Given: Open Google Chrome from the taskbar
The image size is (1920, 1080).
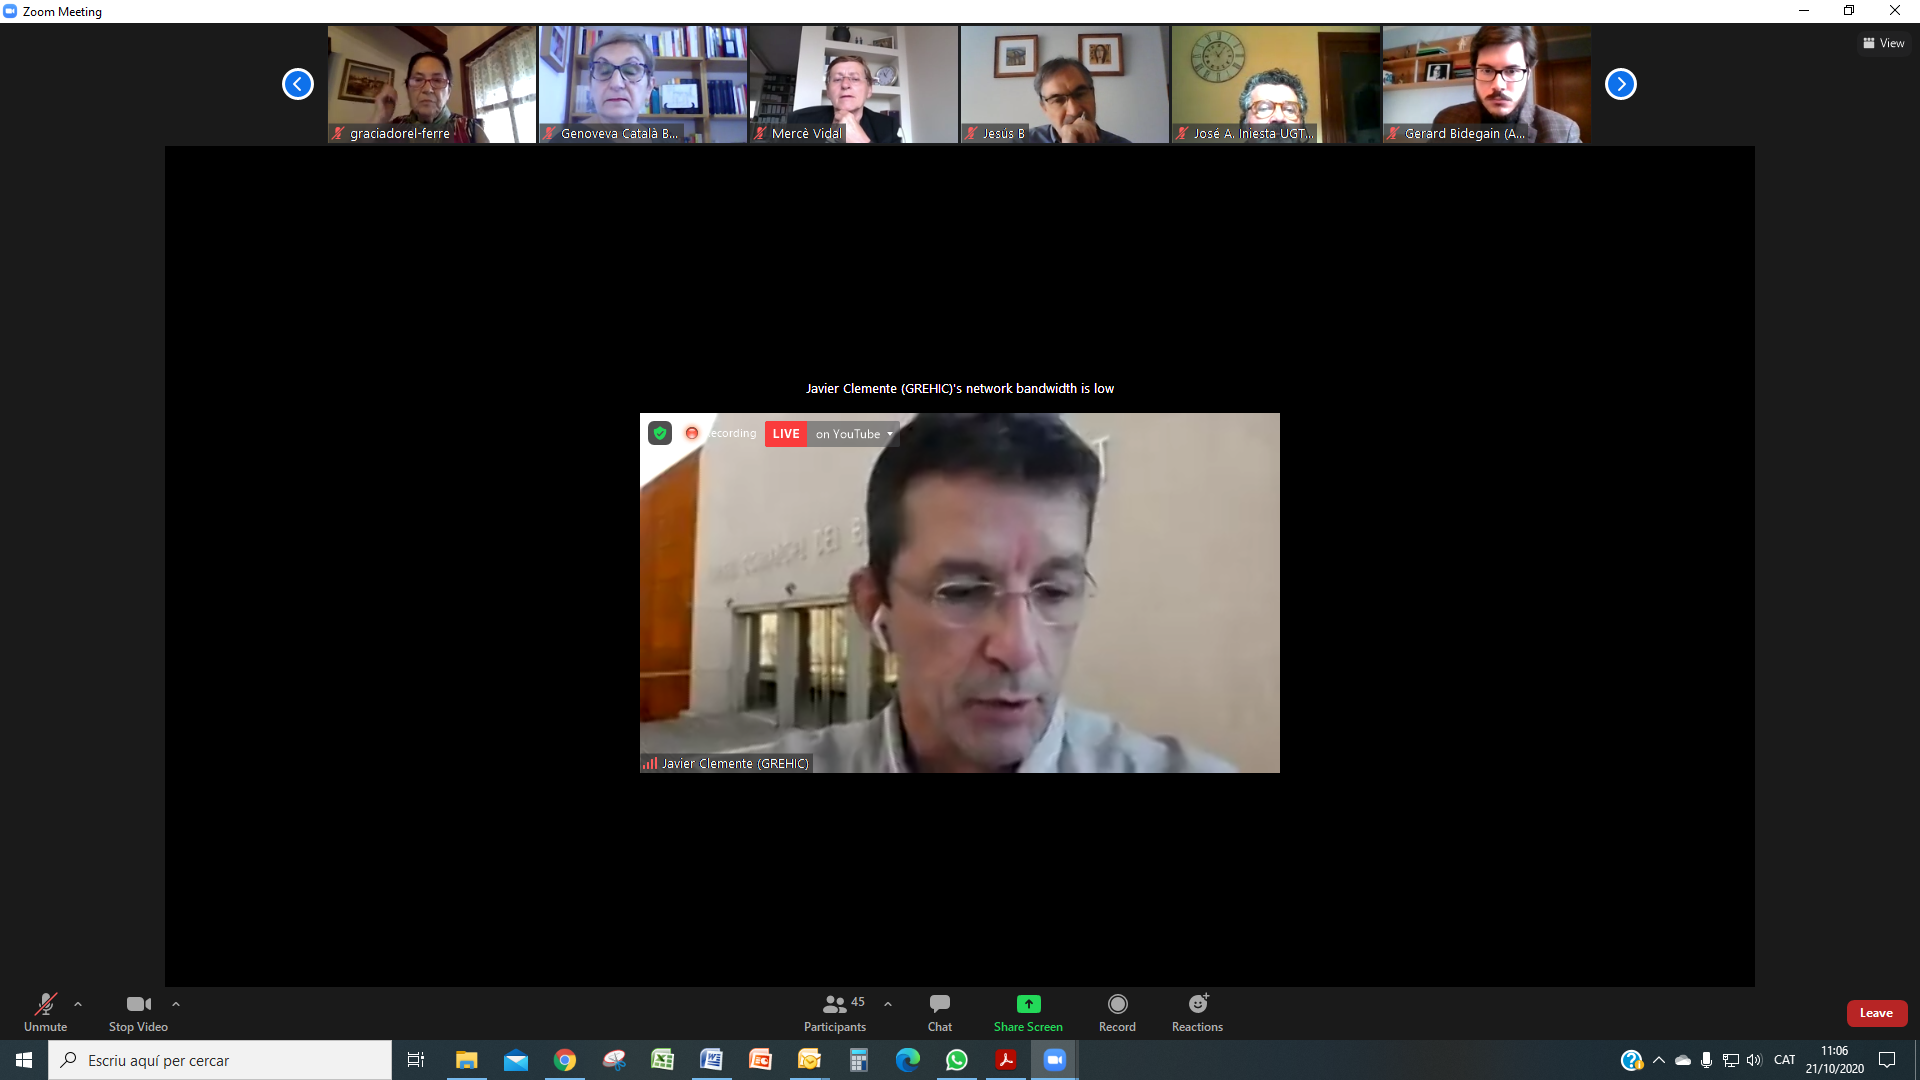Looking at the screenshot, I should [x=565, y=1060].
